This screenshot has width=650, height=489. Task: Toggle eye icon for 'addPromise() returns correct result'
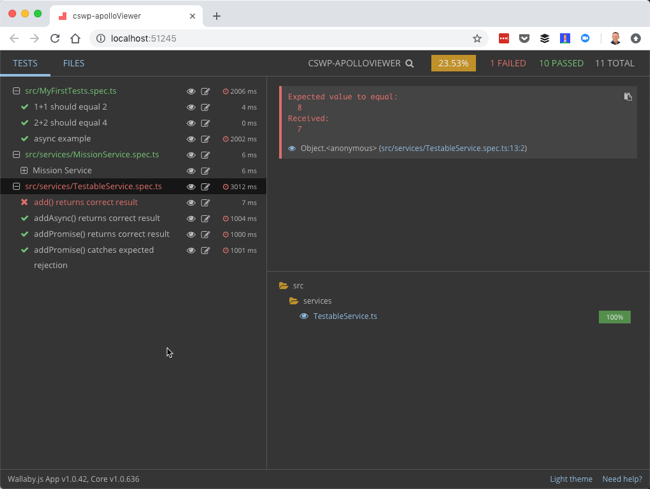(191, 235)
